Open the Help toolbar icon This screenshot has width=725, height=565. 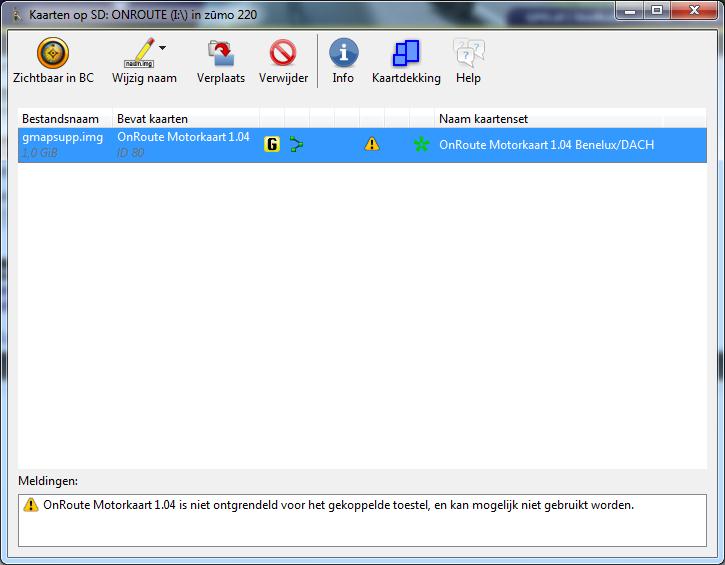468,53
